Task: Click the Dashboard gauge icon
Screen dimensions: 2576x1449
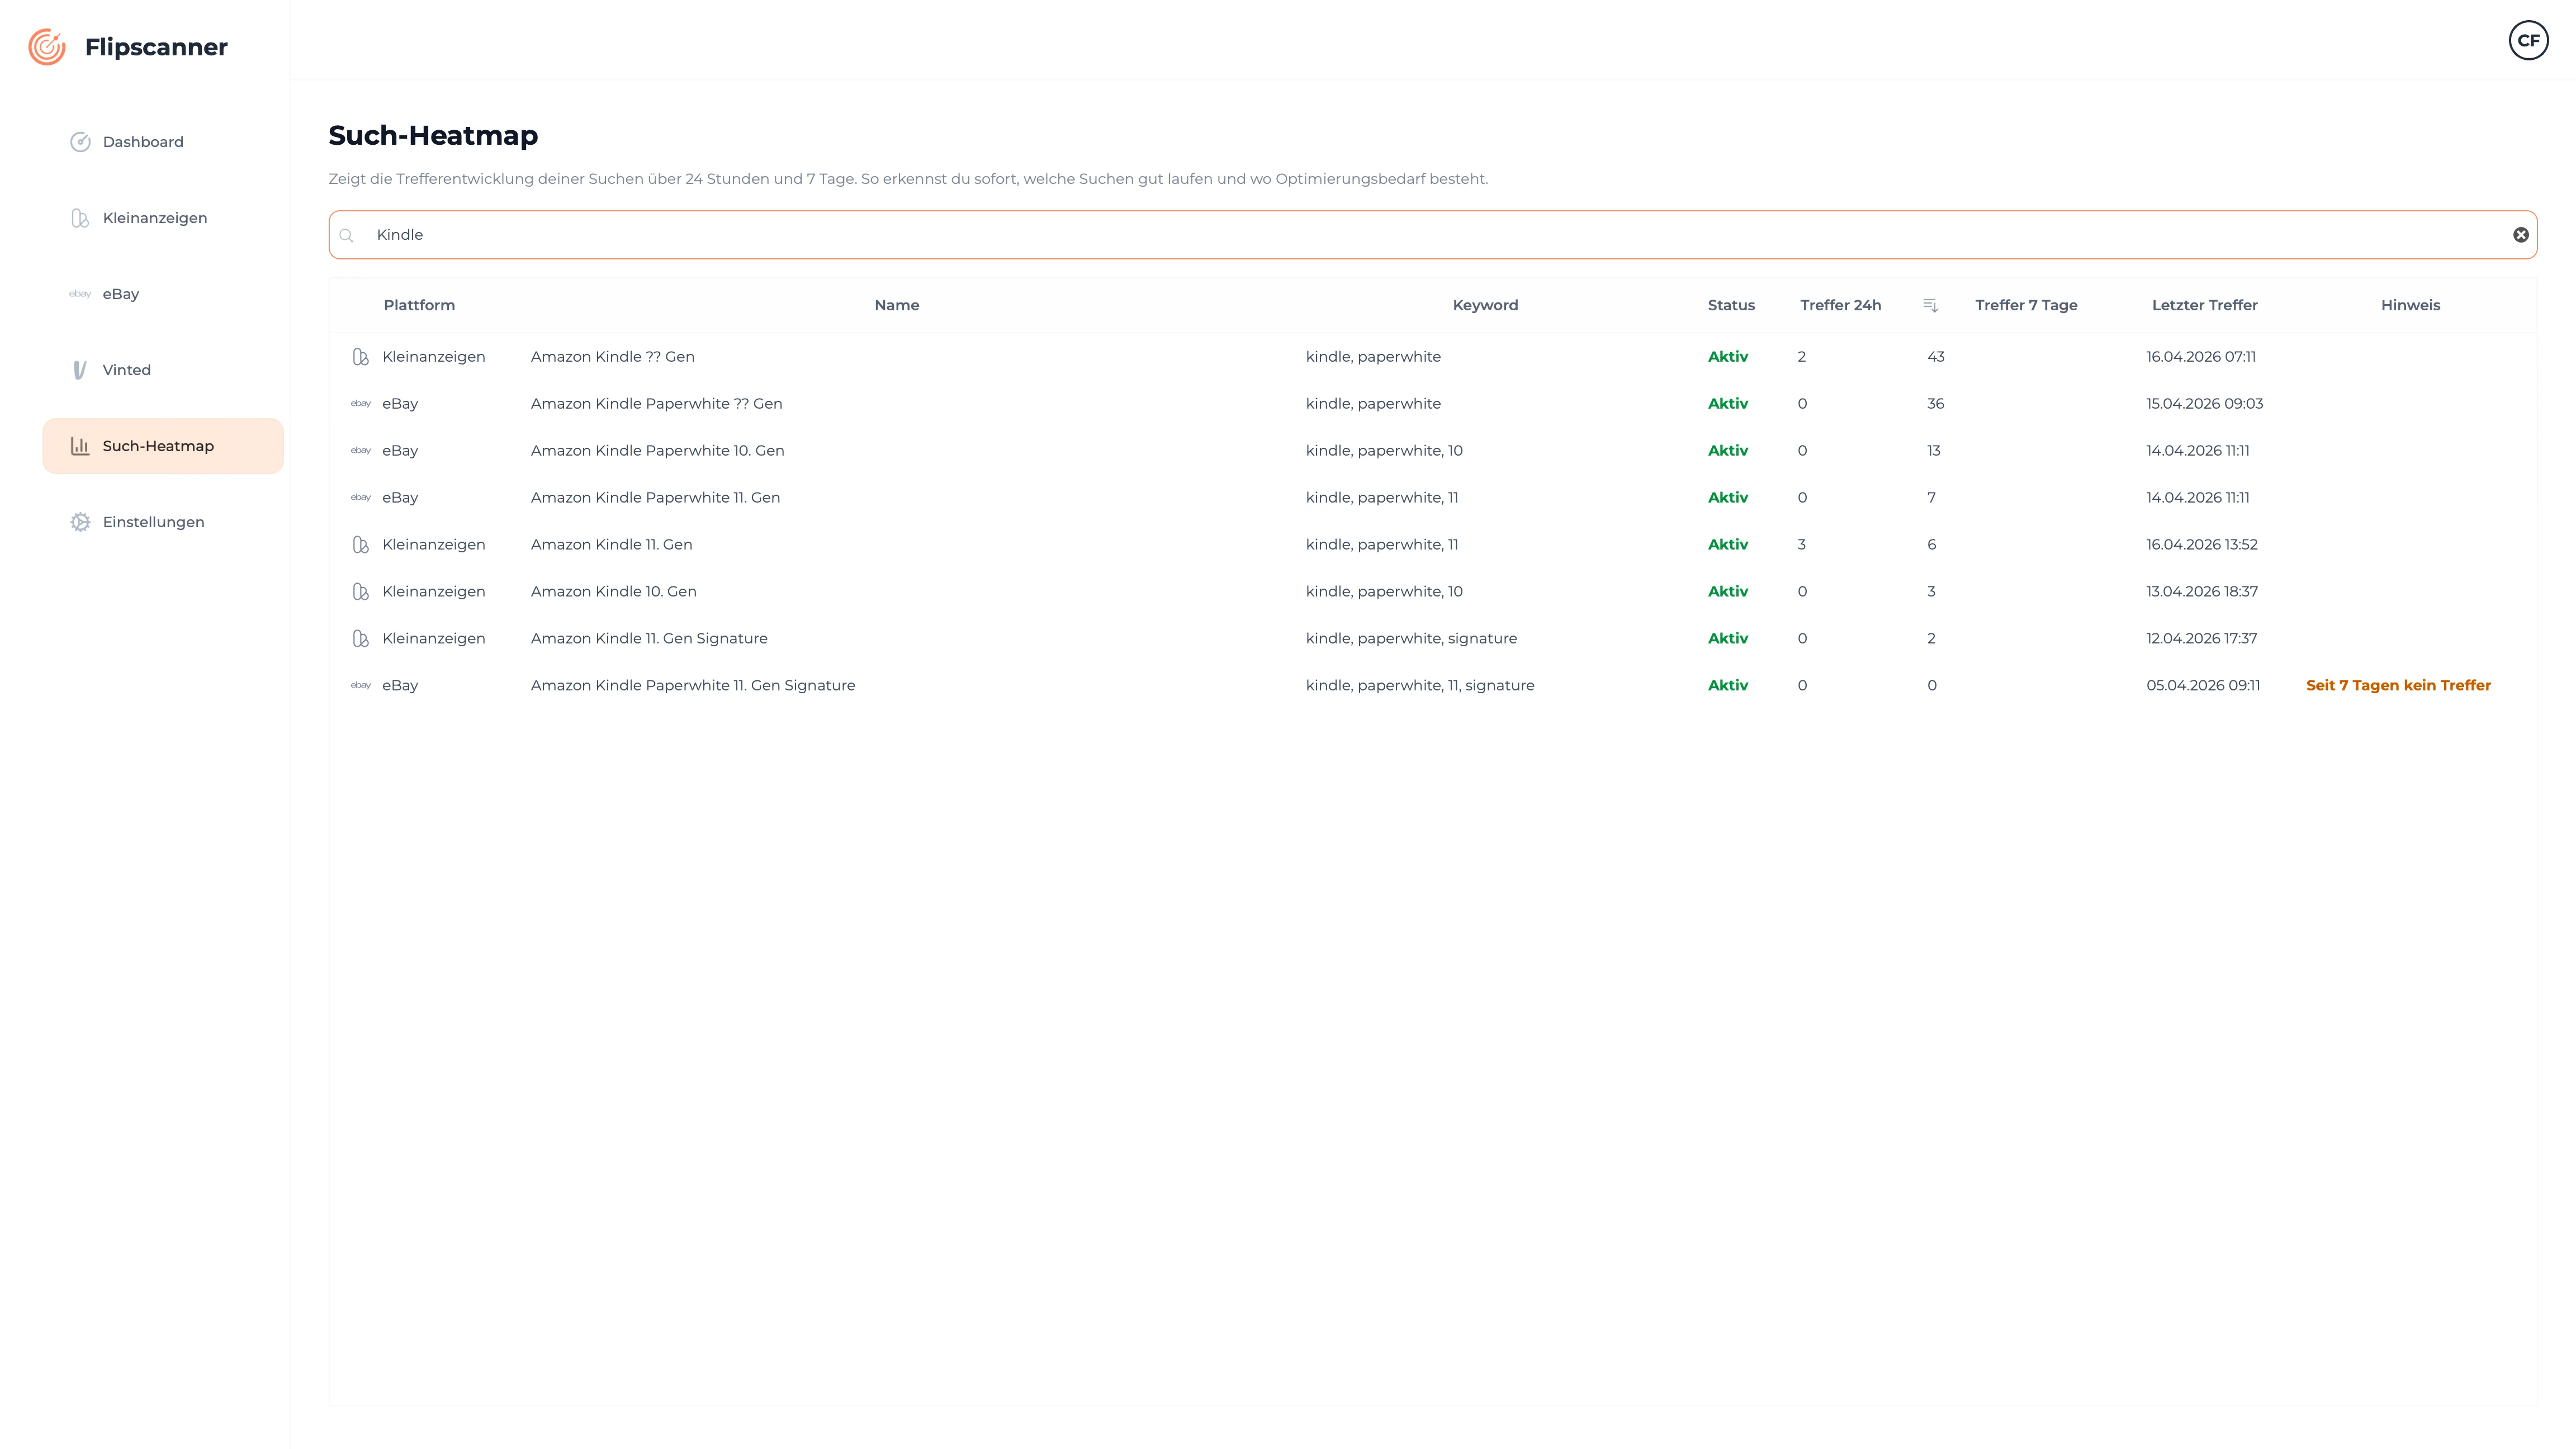Action: [80, 142]
